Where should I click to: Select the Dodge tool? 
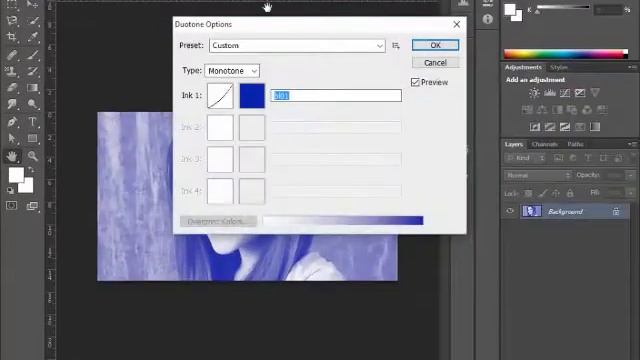pyautogui.click(x=33, y=104)
